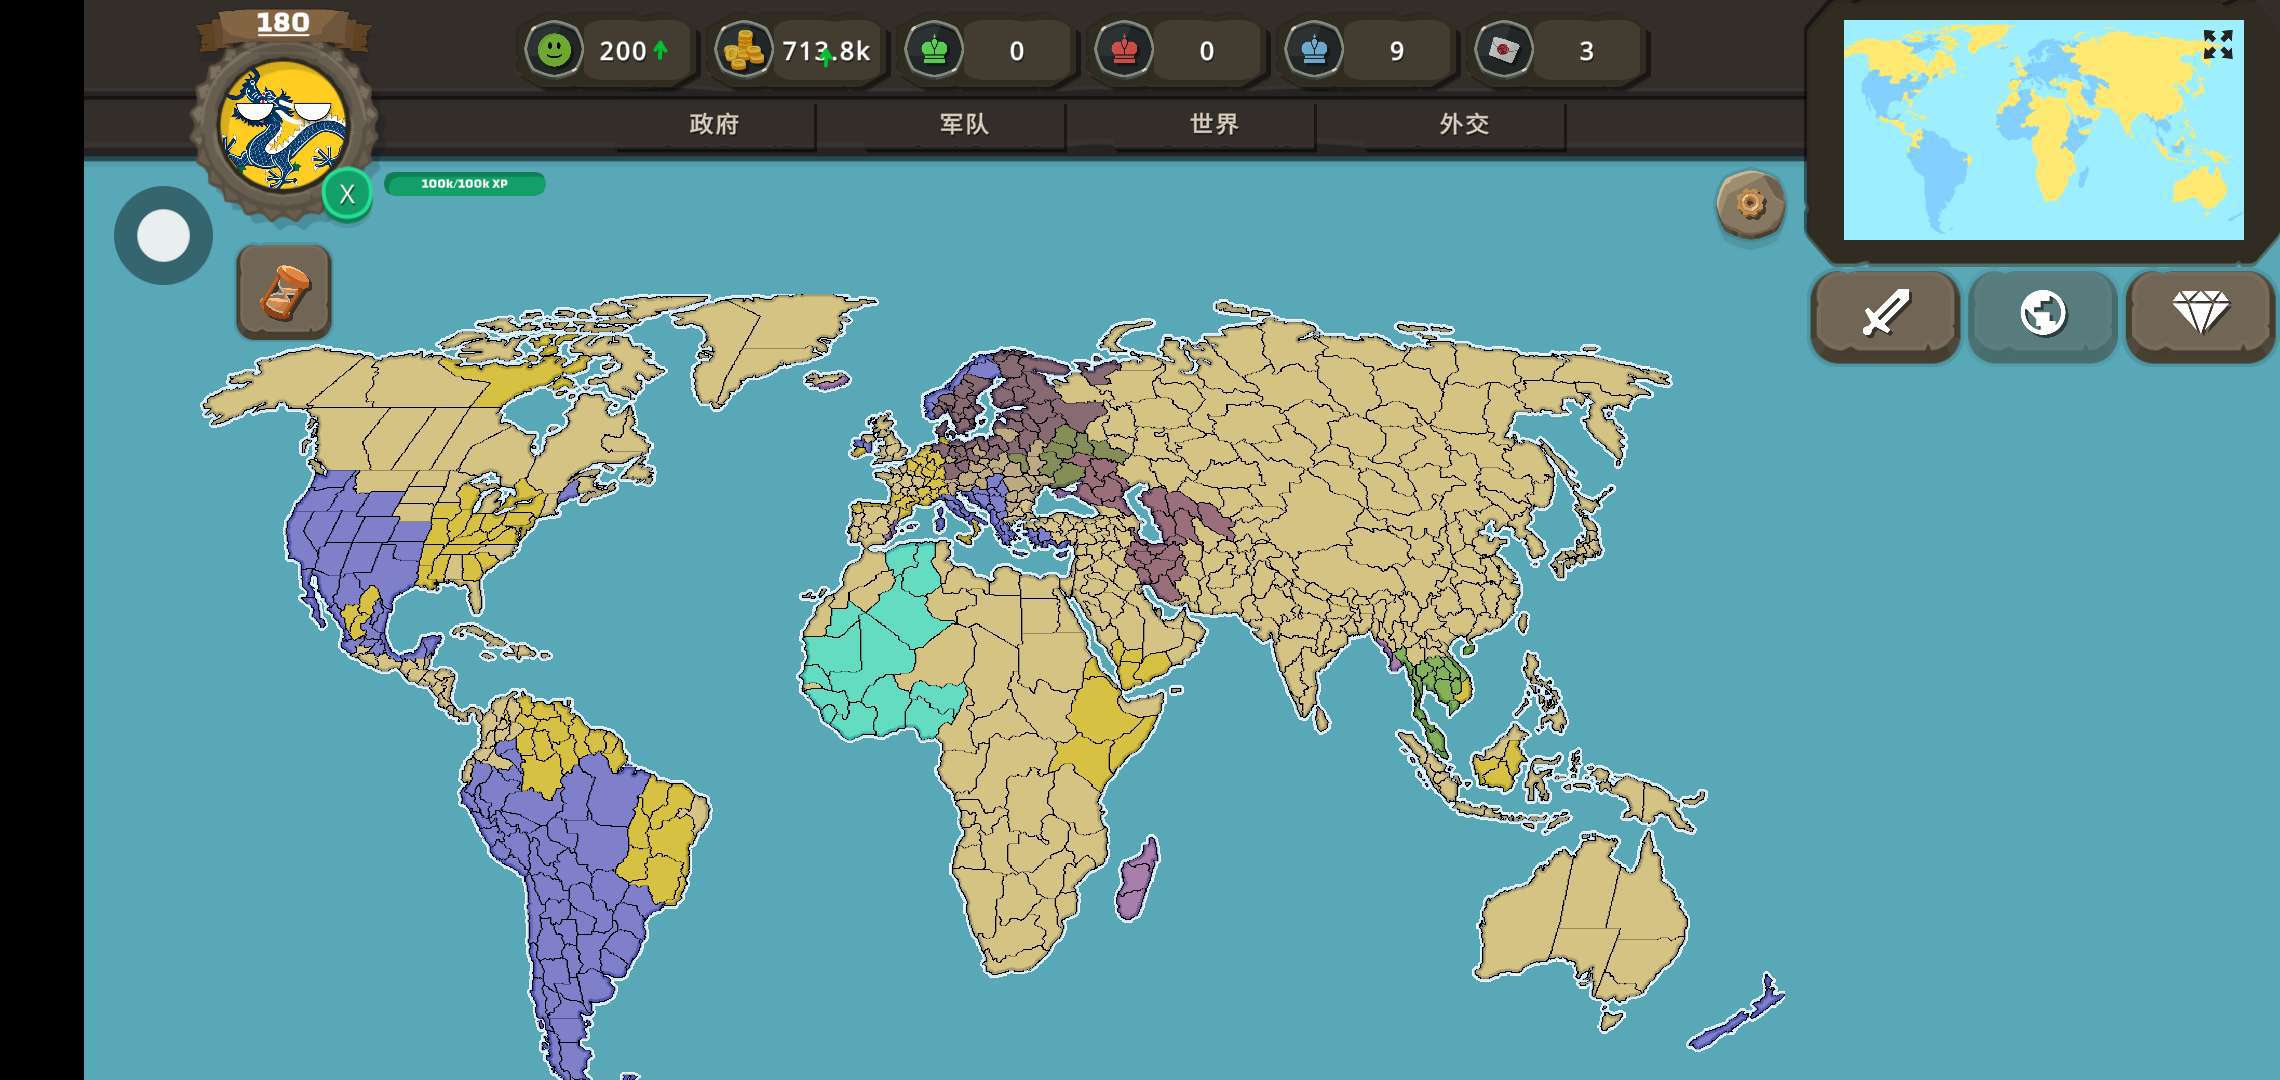
Task: Expand the minimap to fullscreen
Action: [2217, 44]
